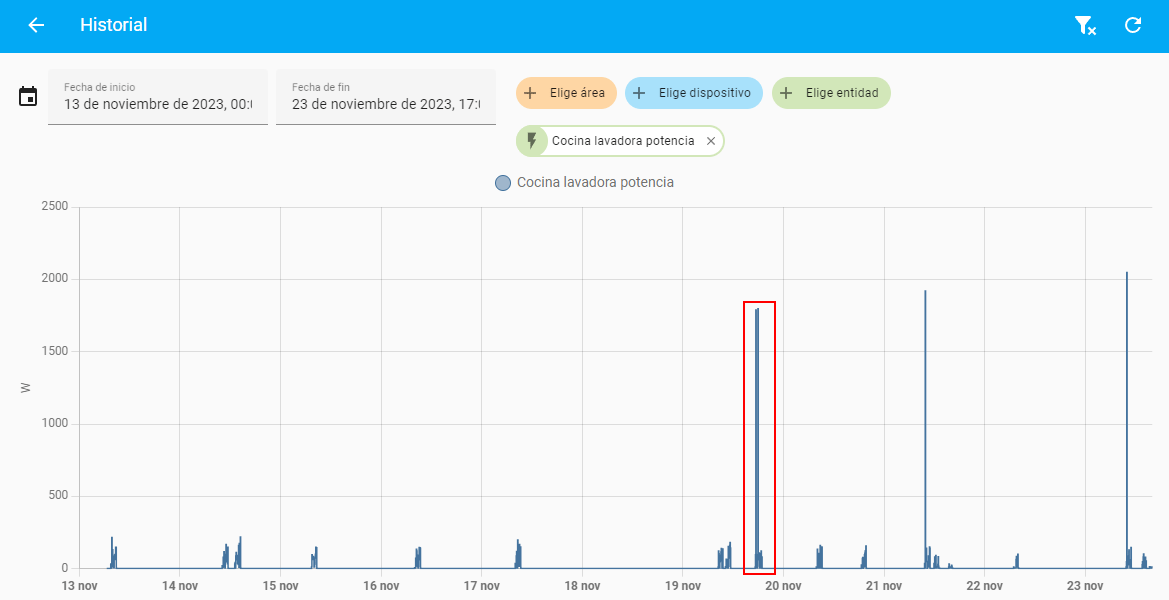Click the plus icon on Elige área
The height and width of the screenshot is (600, 1169).
(x=530, y=93)
